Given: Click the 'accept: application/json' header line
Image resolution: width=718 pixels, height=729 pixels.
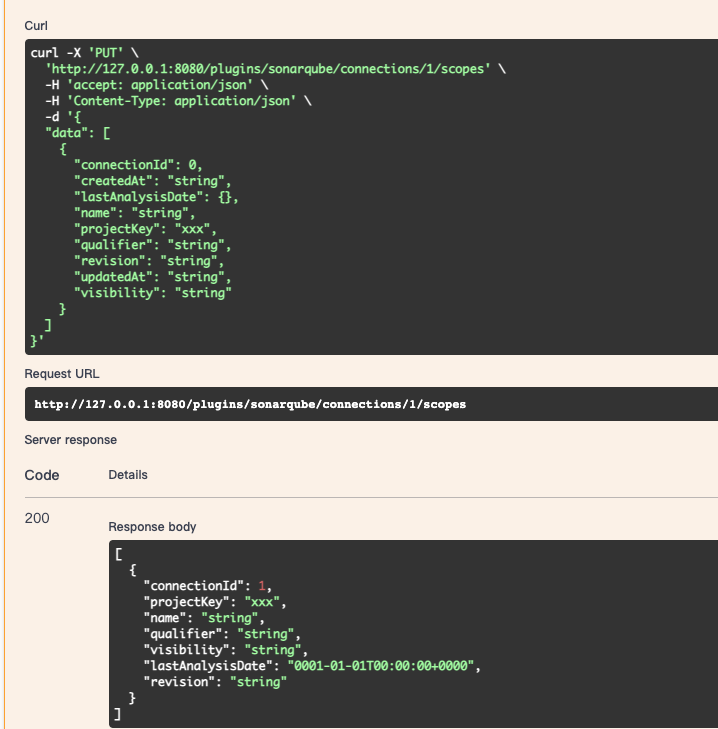Looking at the screenshot, I should [x=156, y=85].
